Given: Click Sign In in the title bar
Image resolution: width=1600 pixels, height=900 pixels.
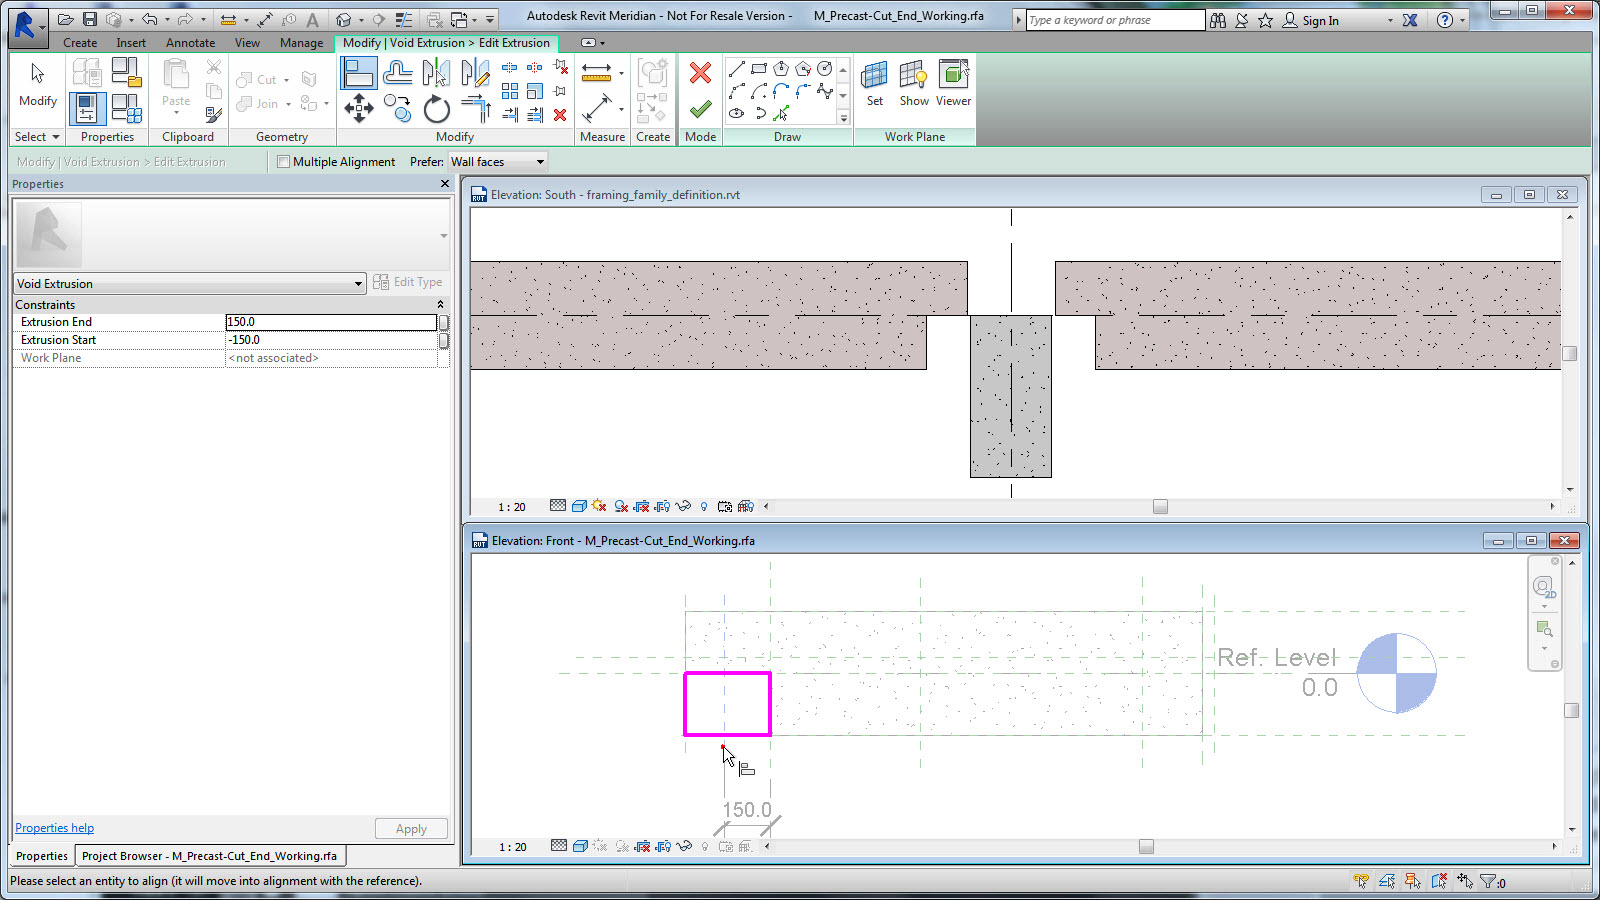Looking at the screenshot, I should pyautogui.click(x=1319, y=20).
